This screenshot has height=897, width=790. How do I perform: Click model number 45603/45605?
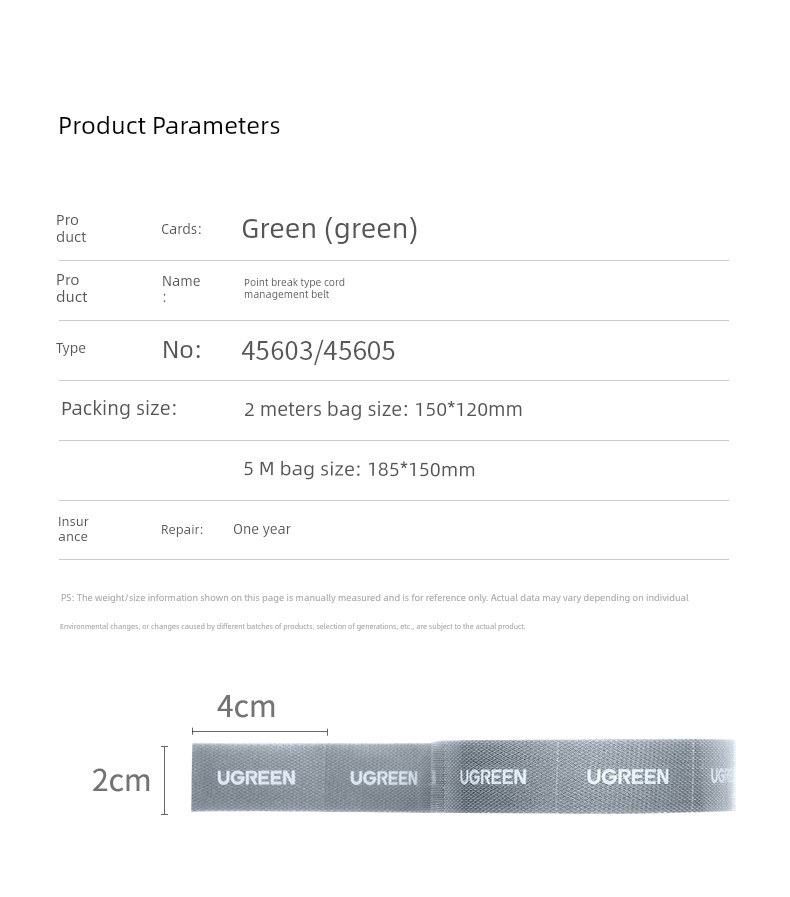[x=318, y=351]
